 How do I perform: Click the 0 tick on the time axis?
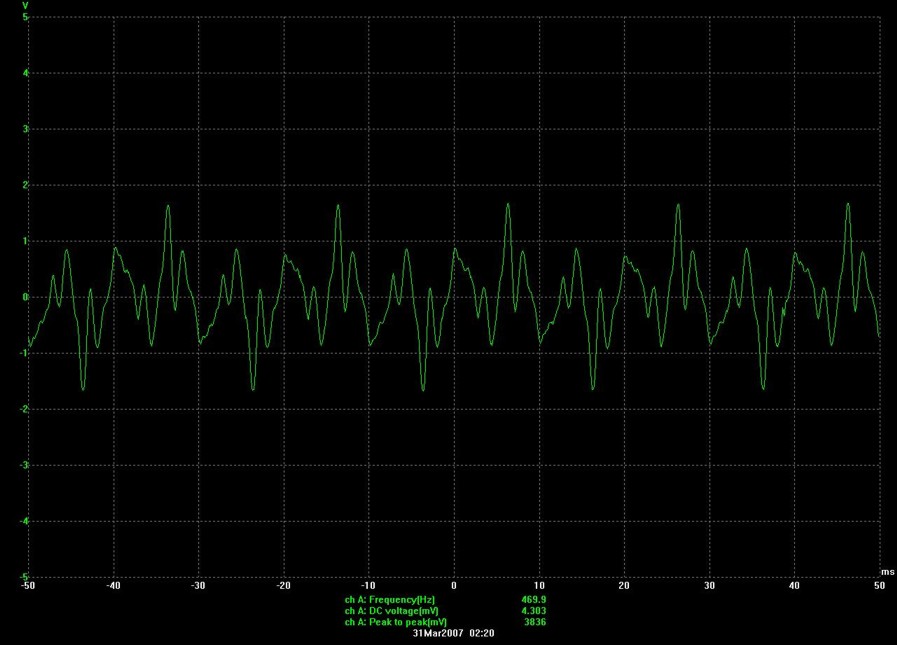[454, 585]
